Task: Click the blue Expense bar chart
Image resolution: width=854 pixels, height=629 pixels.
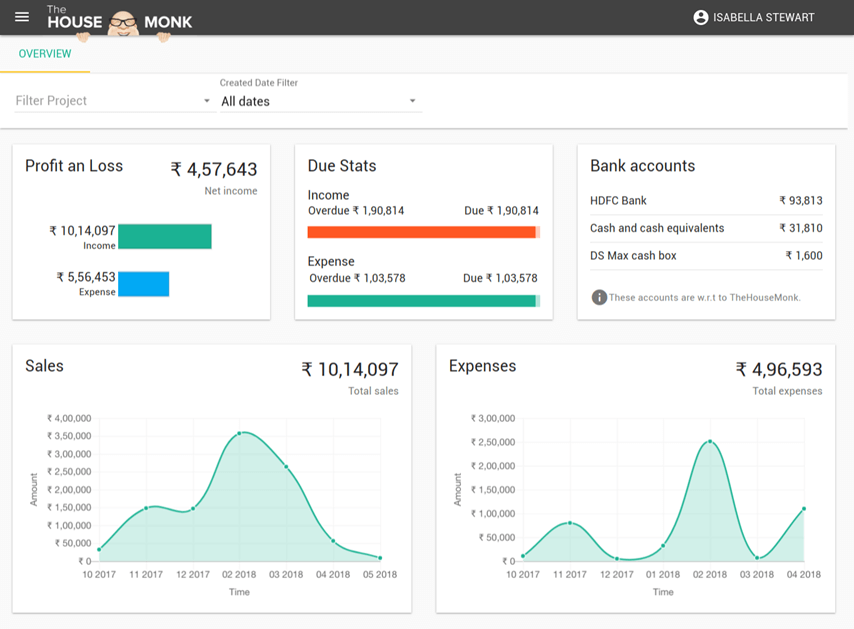Action: pyautogui.click(x=145, y=284)
